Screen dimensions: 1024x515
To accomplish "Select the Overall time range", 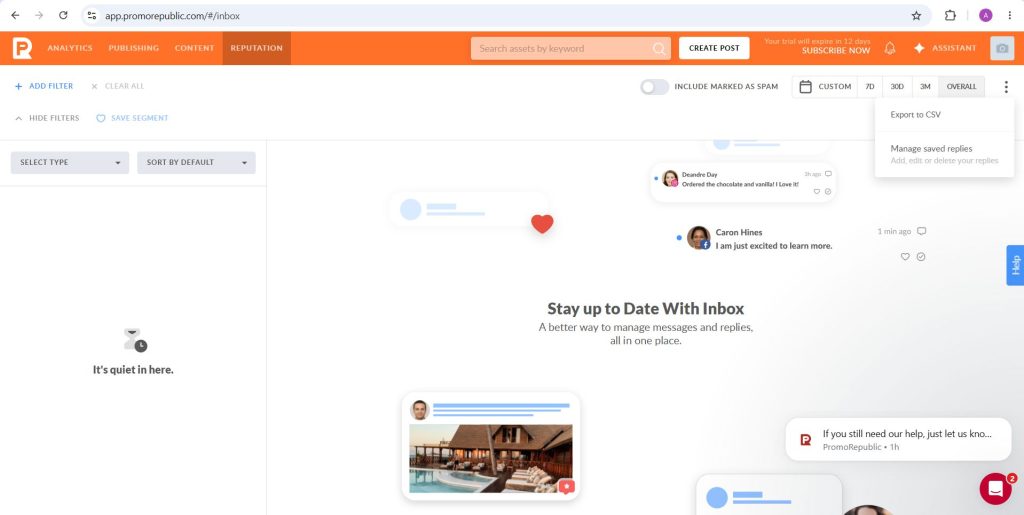I will pyautogui.click(x=961, y=87).
